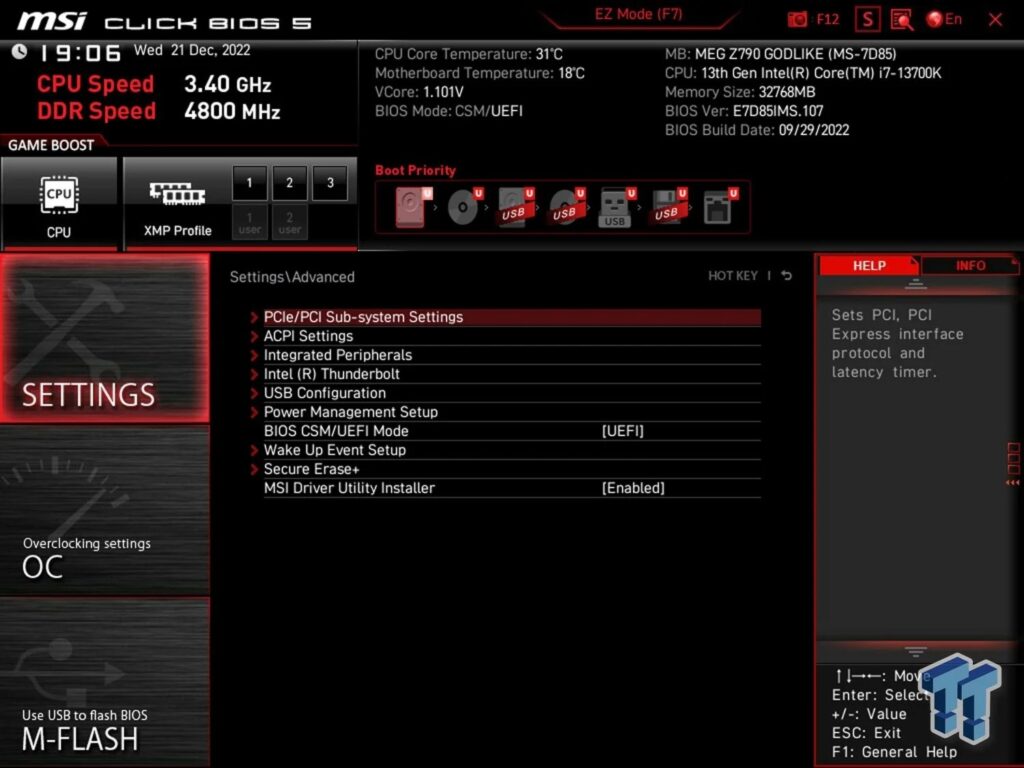This screenshot has width=1024, height=768.
Task: Select the network boot device icon
Action: (x=720, y=207)
